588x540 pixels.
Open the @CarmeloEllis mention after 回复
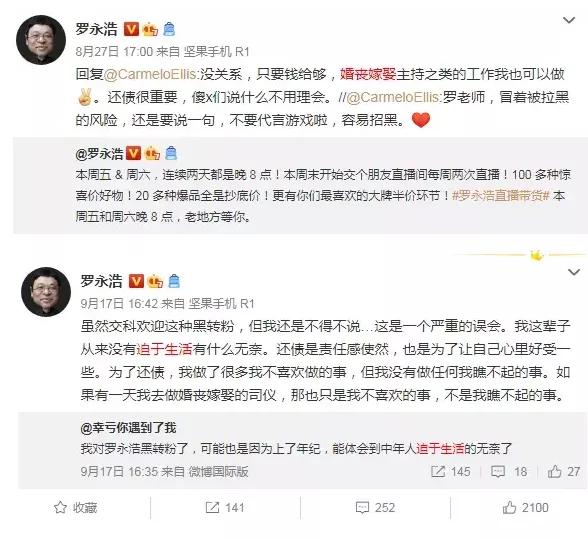[150, 74]
